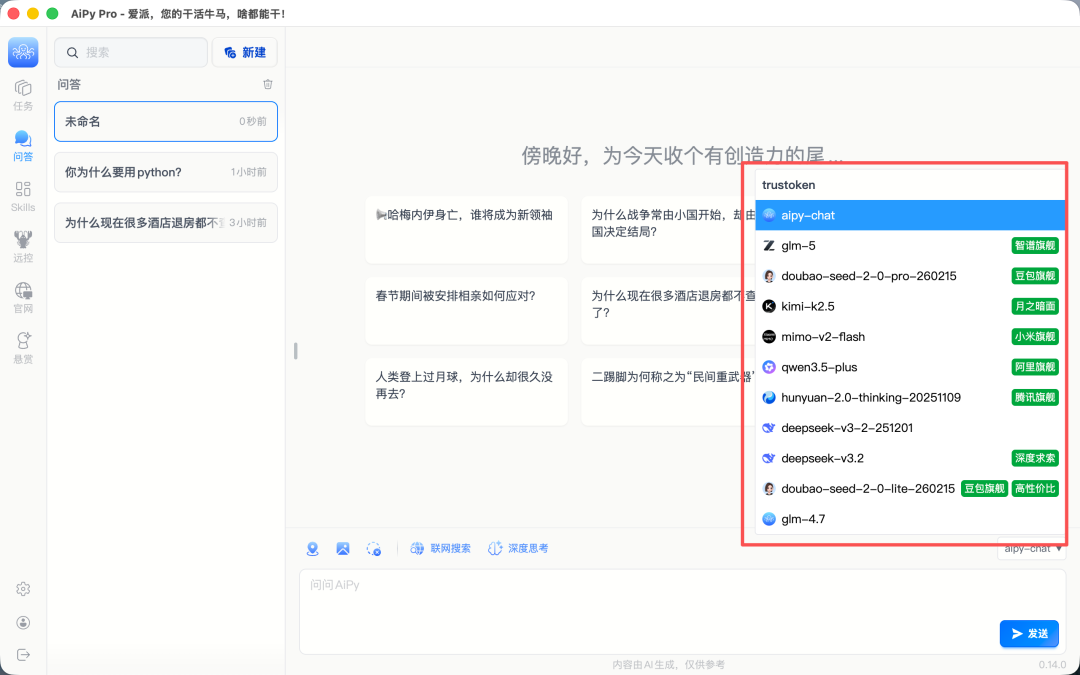
Task: Pick suggestion 哈梅内伊身亡，谁将成为新领袖
Action: [x=466, y=230]
